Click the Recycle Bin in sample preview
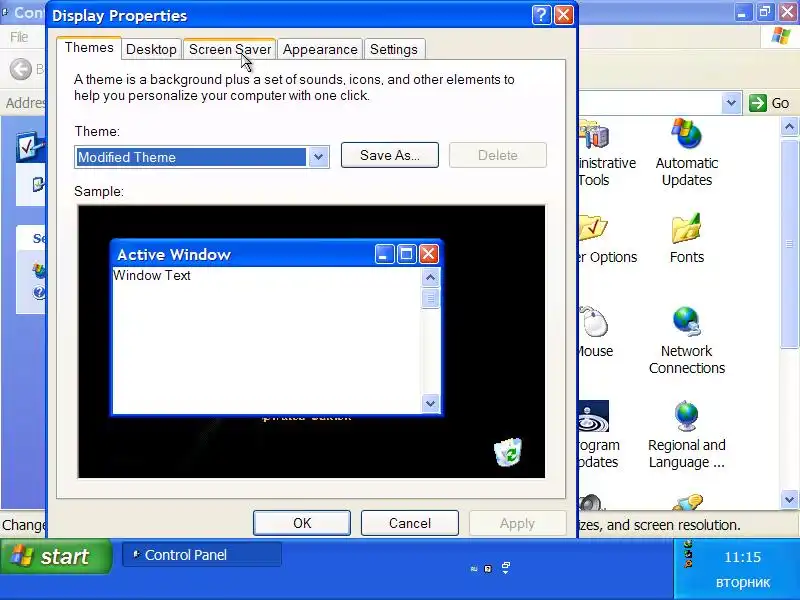800x600 pixels. pyautogui.click(x=508, y=452)
